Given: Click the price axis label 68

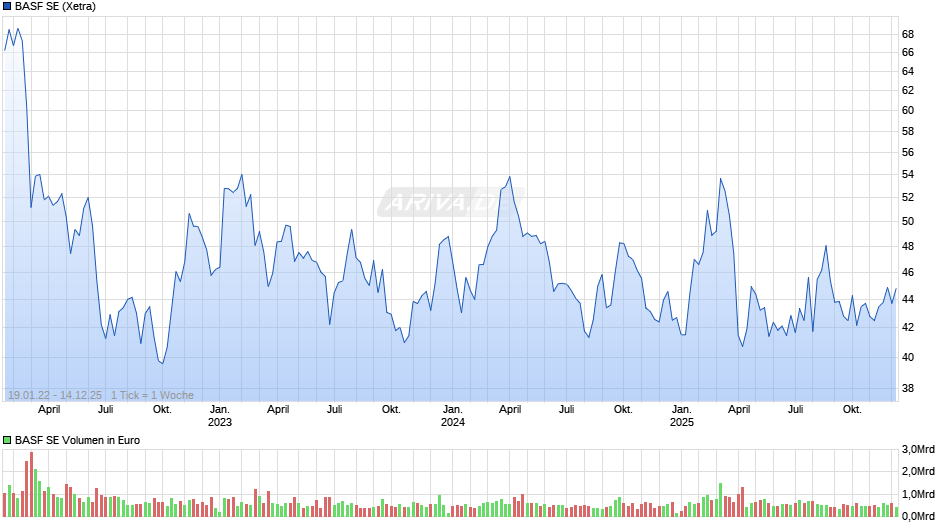Looking at the screenshot, I should pos(908,35).
